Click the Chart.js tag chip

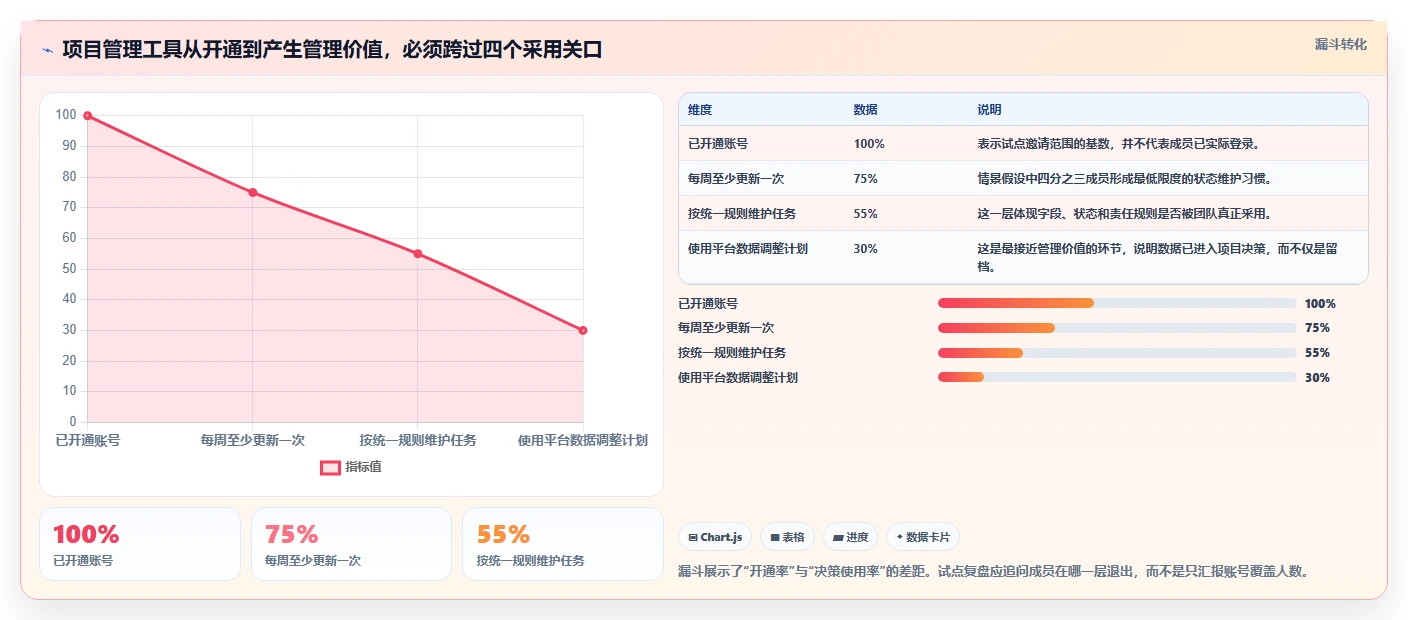coord(715,537)
